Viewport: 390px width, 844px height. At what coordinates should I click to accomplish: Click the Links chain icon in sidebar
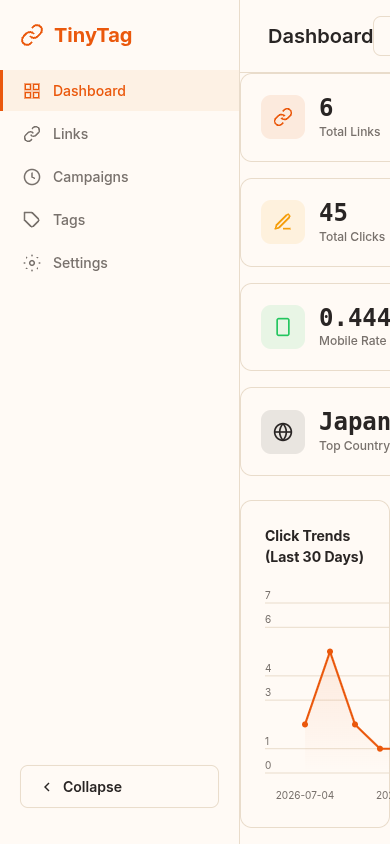coord(32,133)
